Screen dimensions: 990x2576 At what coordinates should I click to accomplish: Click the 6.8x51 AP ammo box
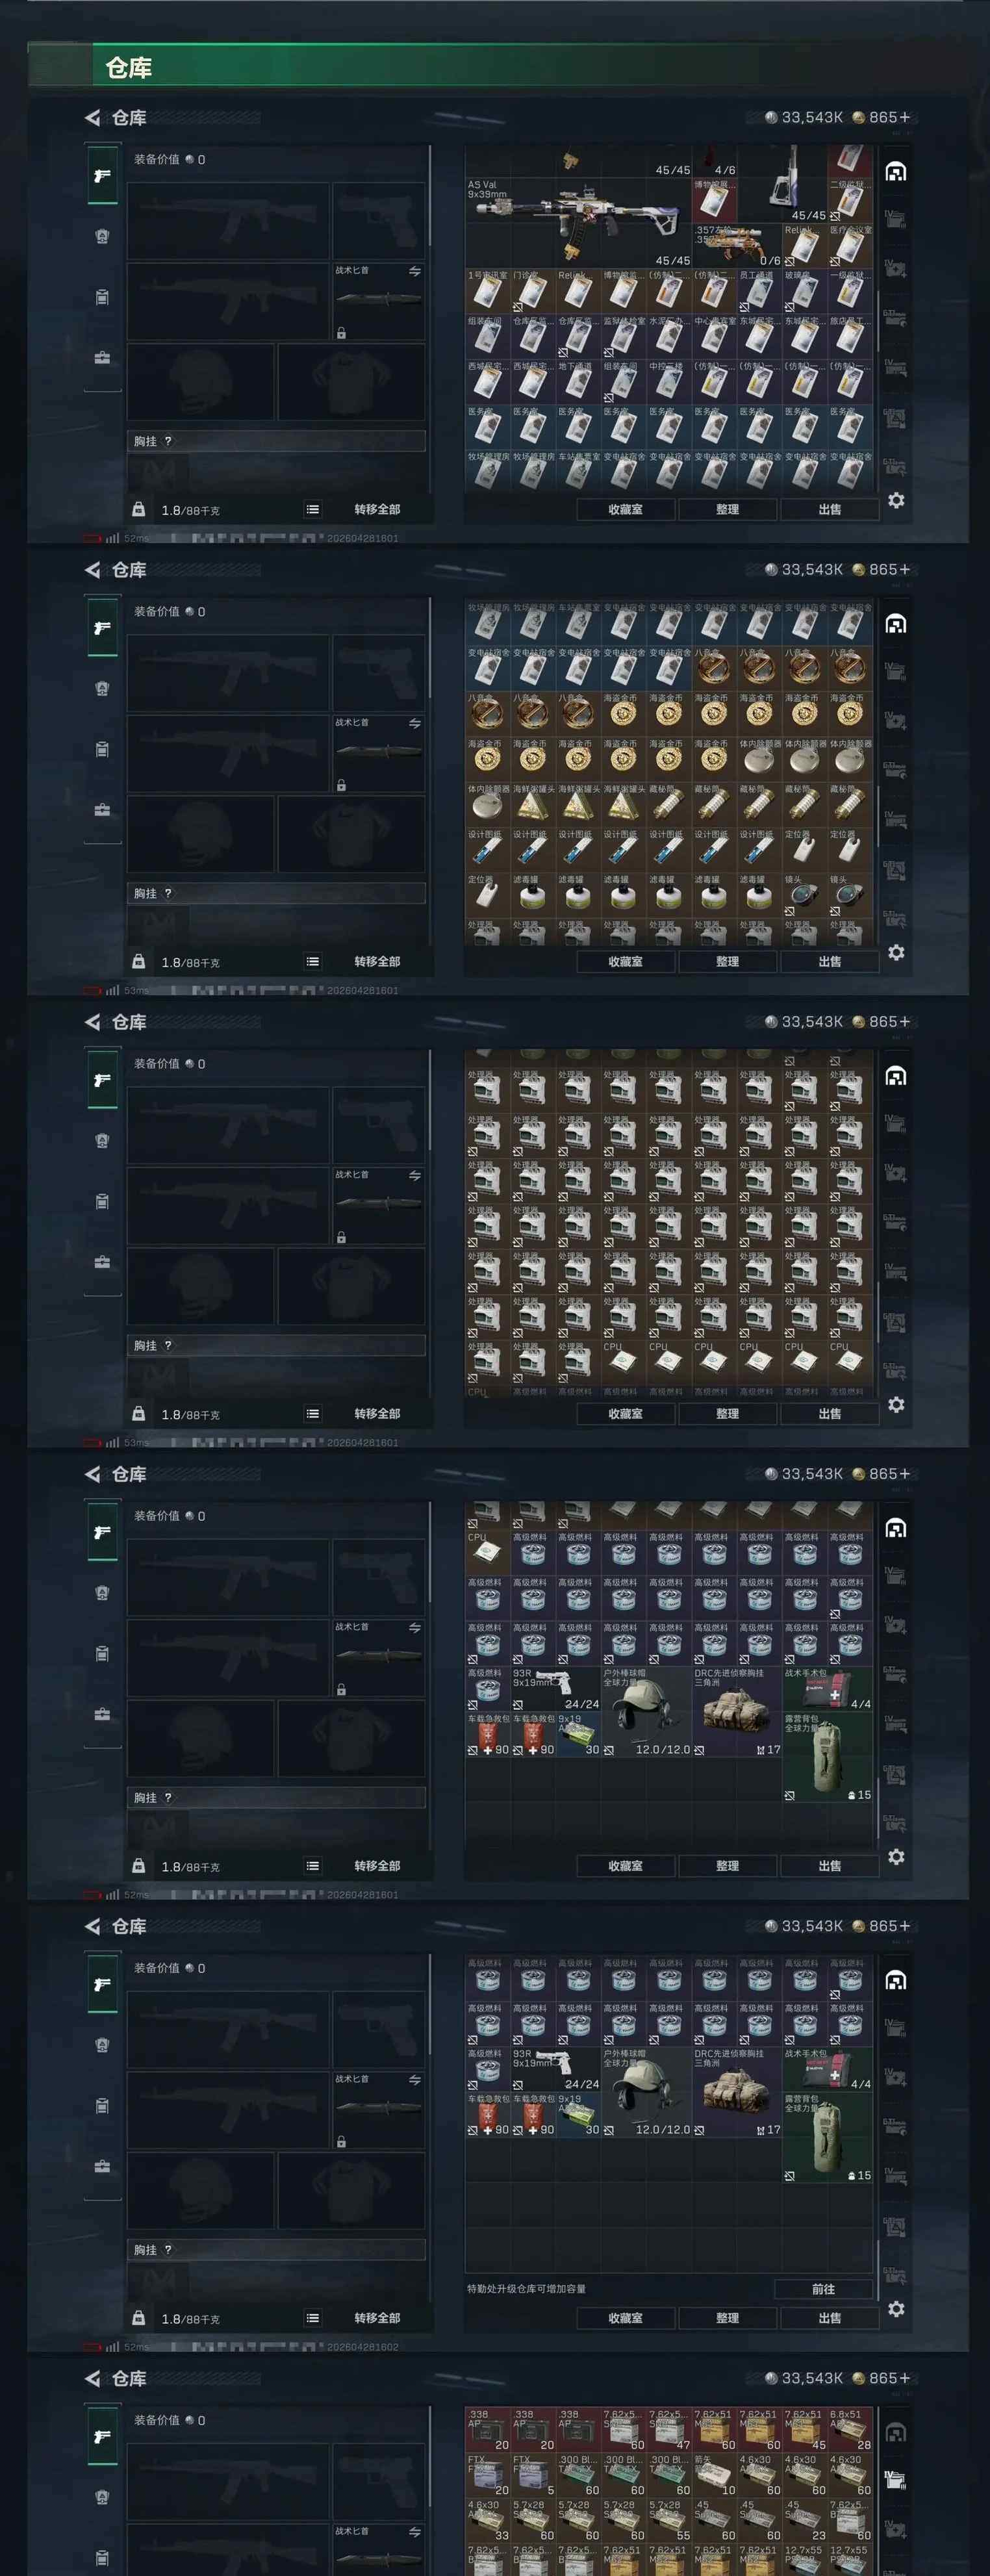(850, 2430)
